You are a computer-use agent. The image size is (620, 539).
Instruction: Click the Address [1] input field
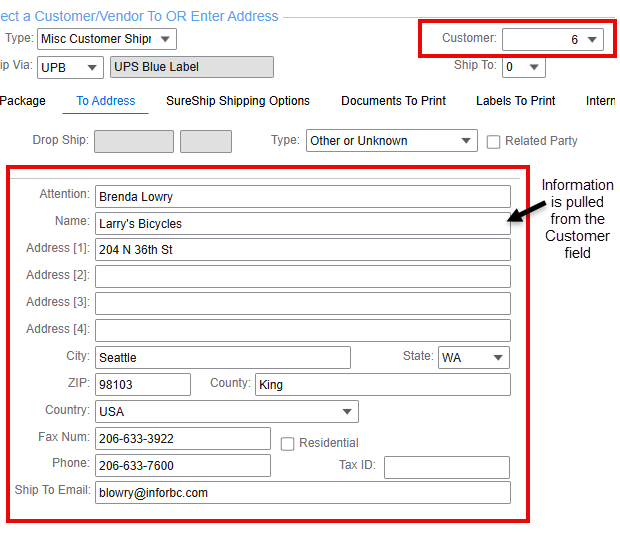click(x=302, y=249)
